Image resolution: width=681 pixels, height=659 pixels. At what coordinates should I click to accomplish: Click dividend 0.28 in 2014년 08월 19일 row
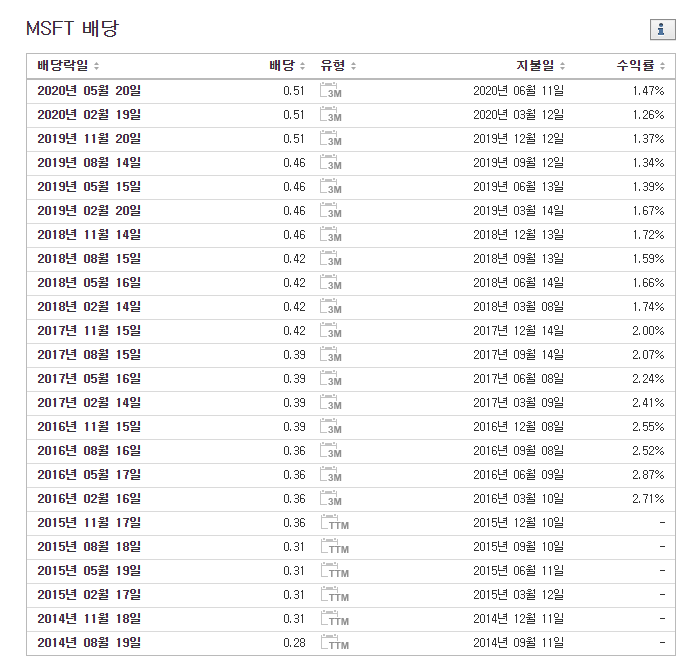coord(294,642)
